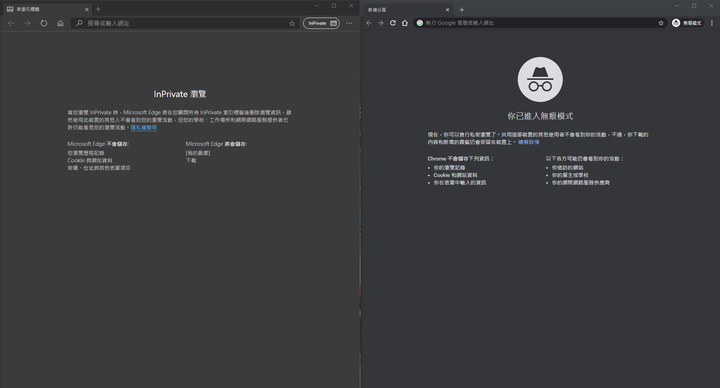Click 'Microsoft Edge 不會儲存' column heading
The image size is (720, 388).
[98, 144]
